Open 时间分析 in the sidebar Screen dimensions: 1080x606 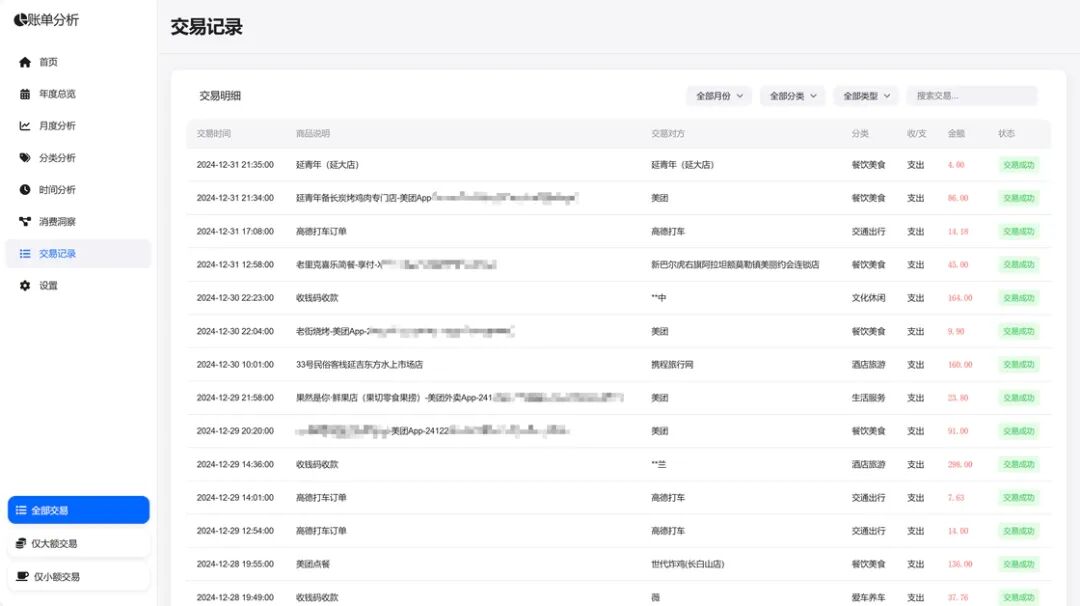pos(78,189)
